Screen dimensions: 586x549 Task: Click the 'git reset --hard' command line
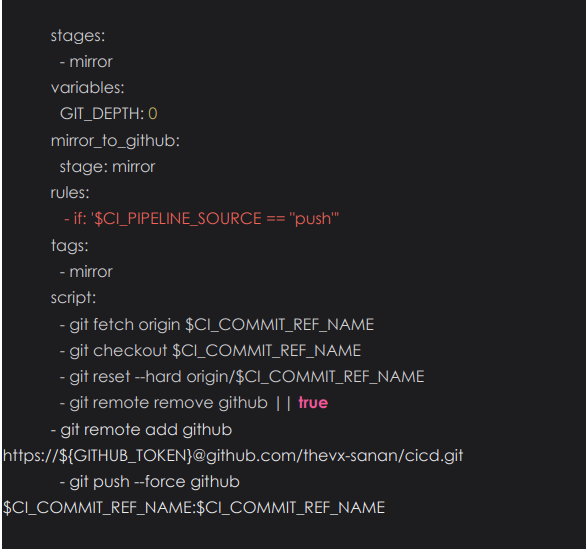tap(242, 377)
